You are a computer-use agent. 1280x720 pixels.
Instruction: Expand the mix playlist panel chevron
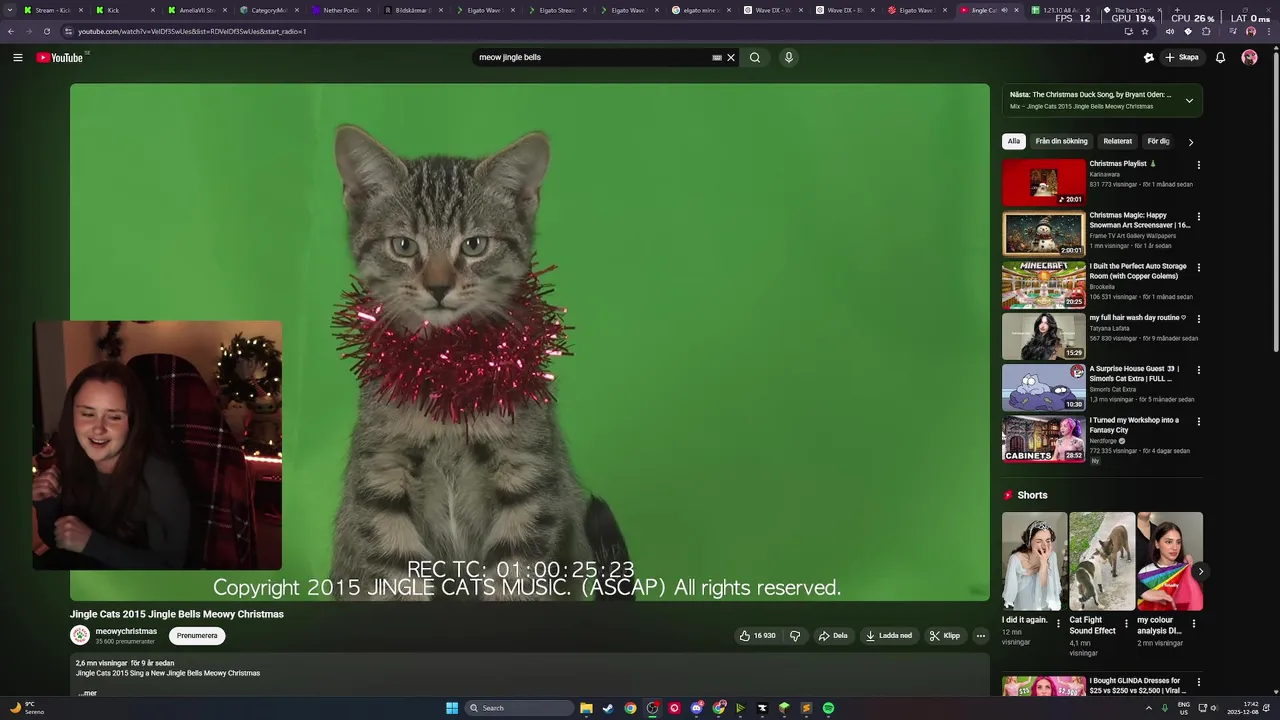(1189, 100)
